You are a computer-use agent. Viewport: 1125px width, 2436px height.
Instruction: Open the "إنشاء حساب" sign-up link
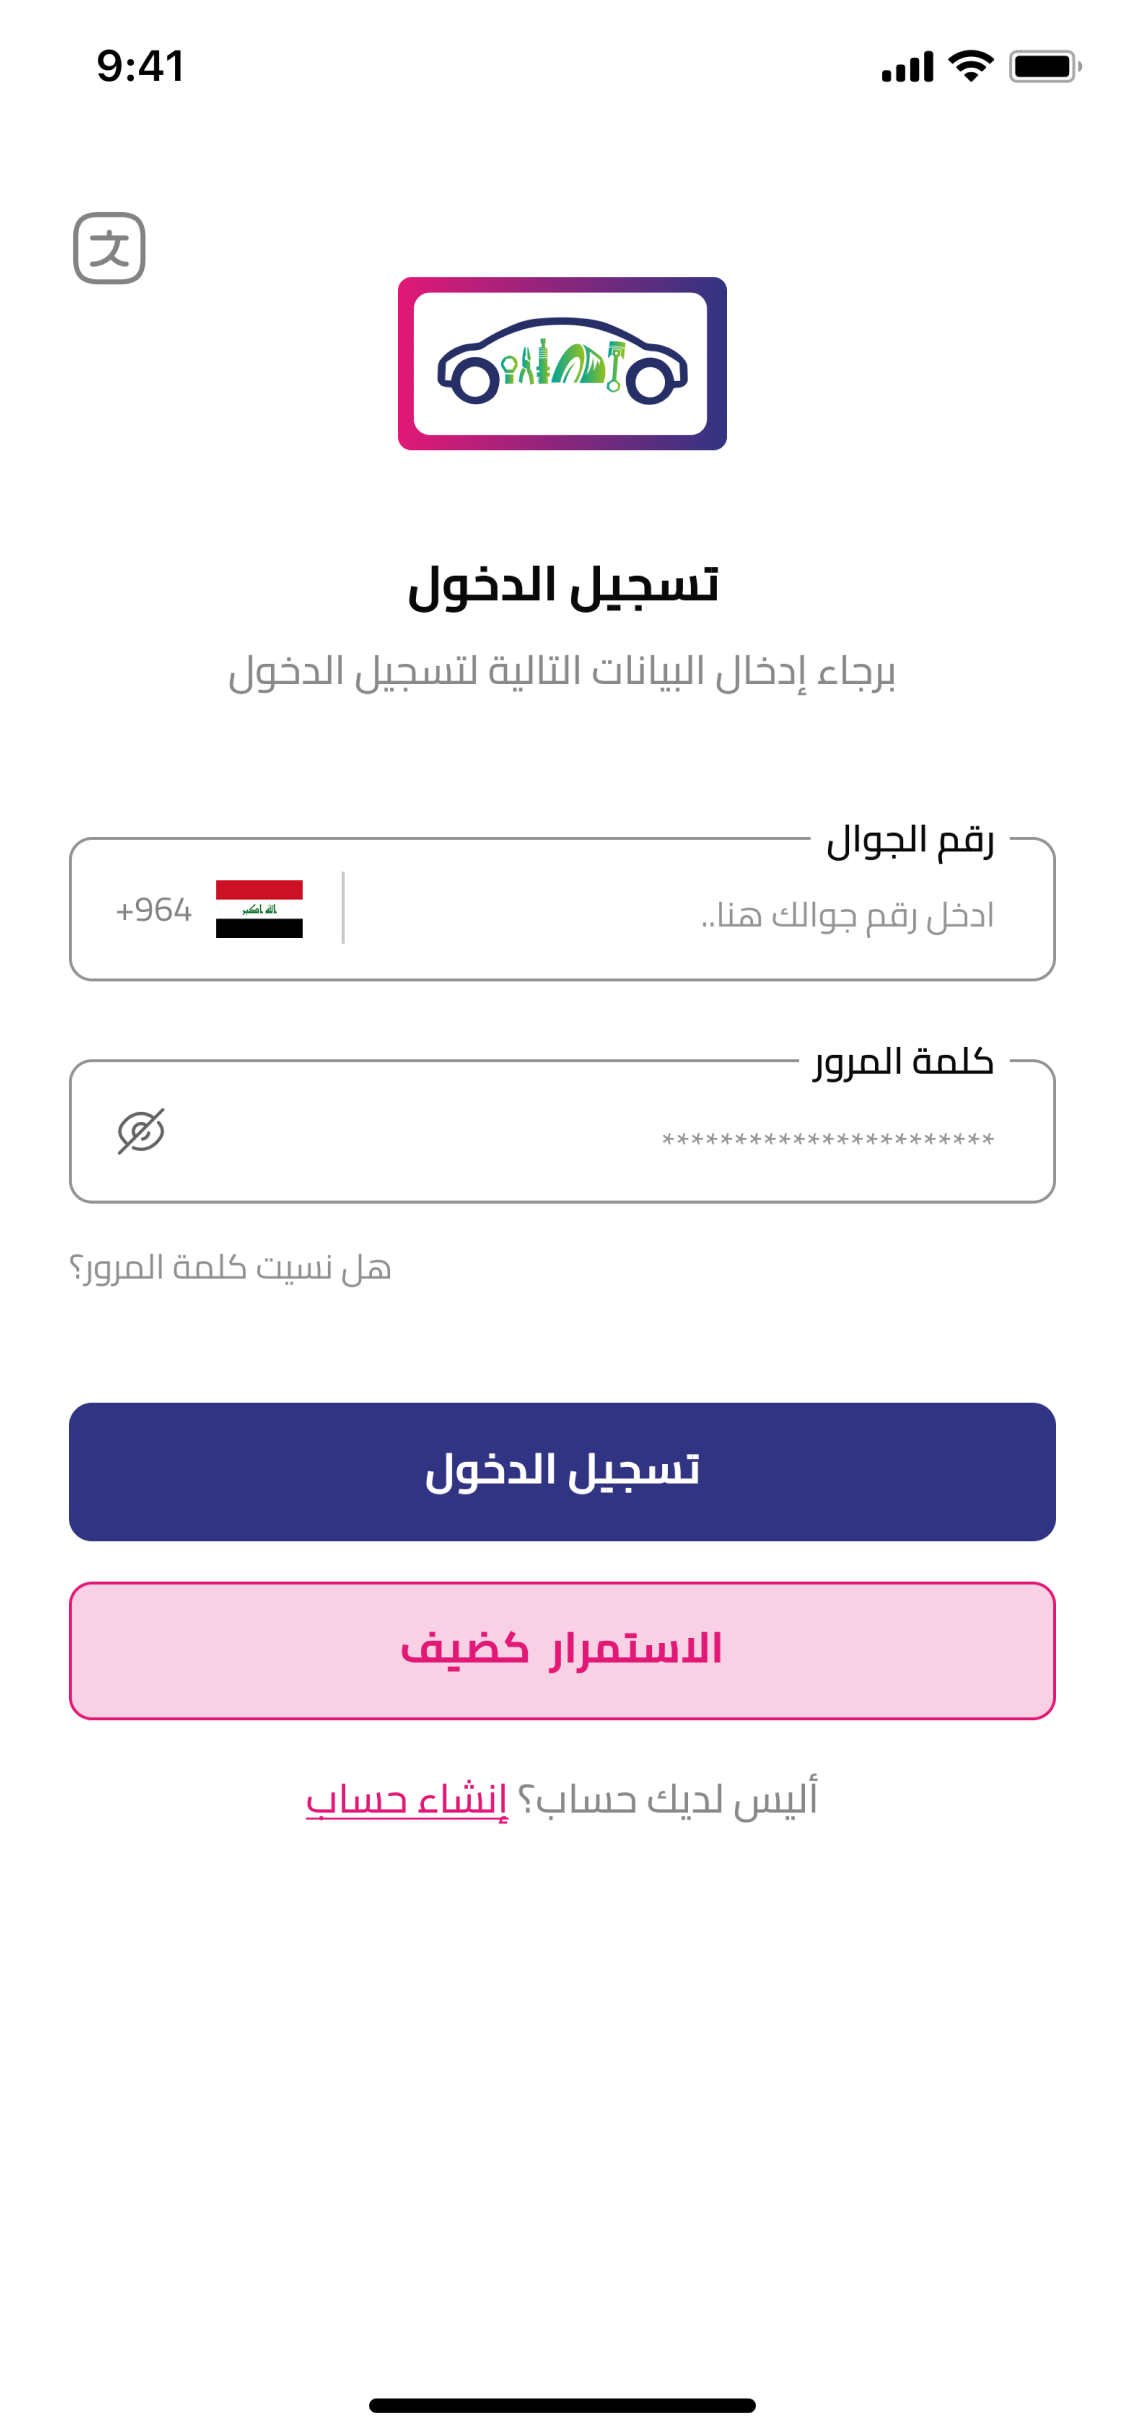coord(406,1800)
